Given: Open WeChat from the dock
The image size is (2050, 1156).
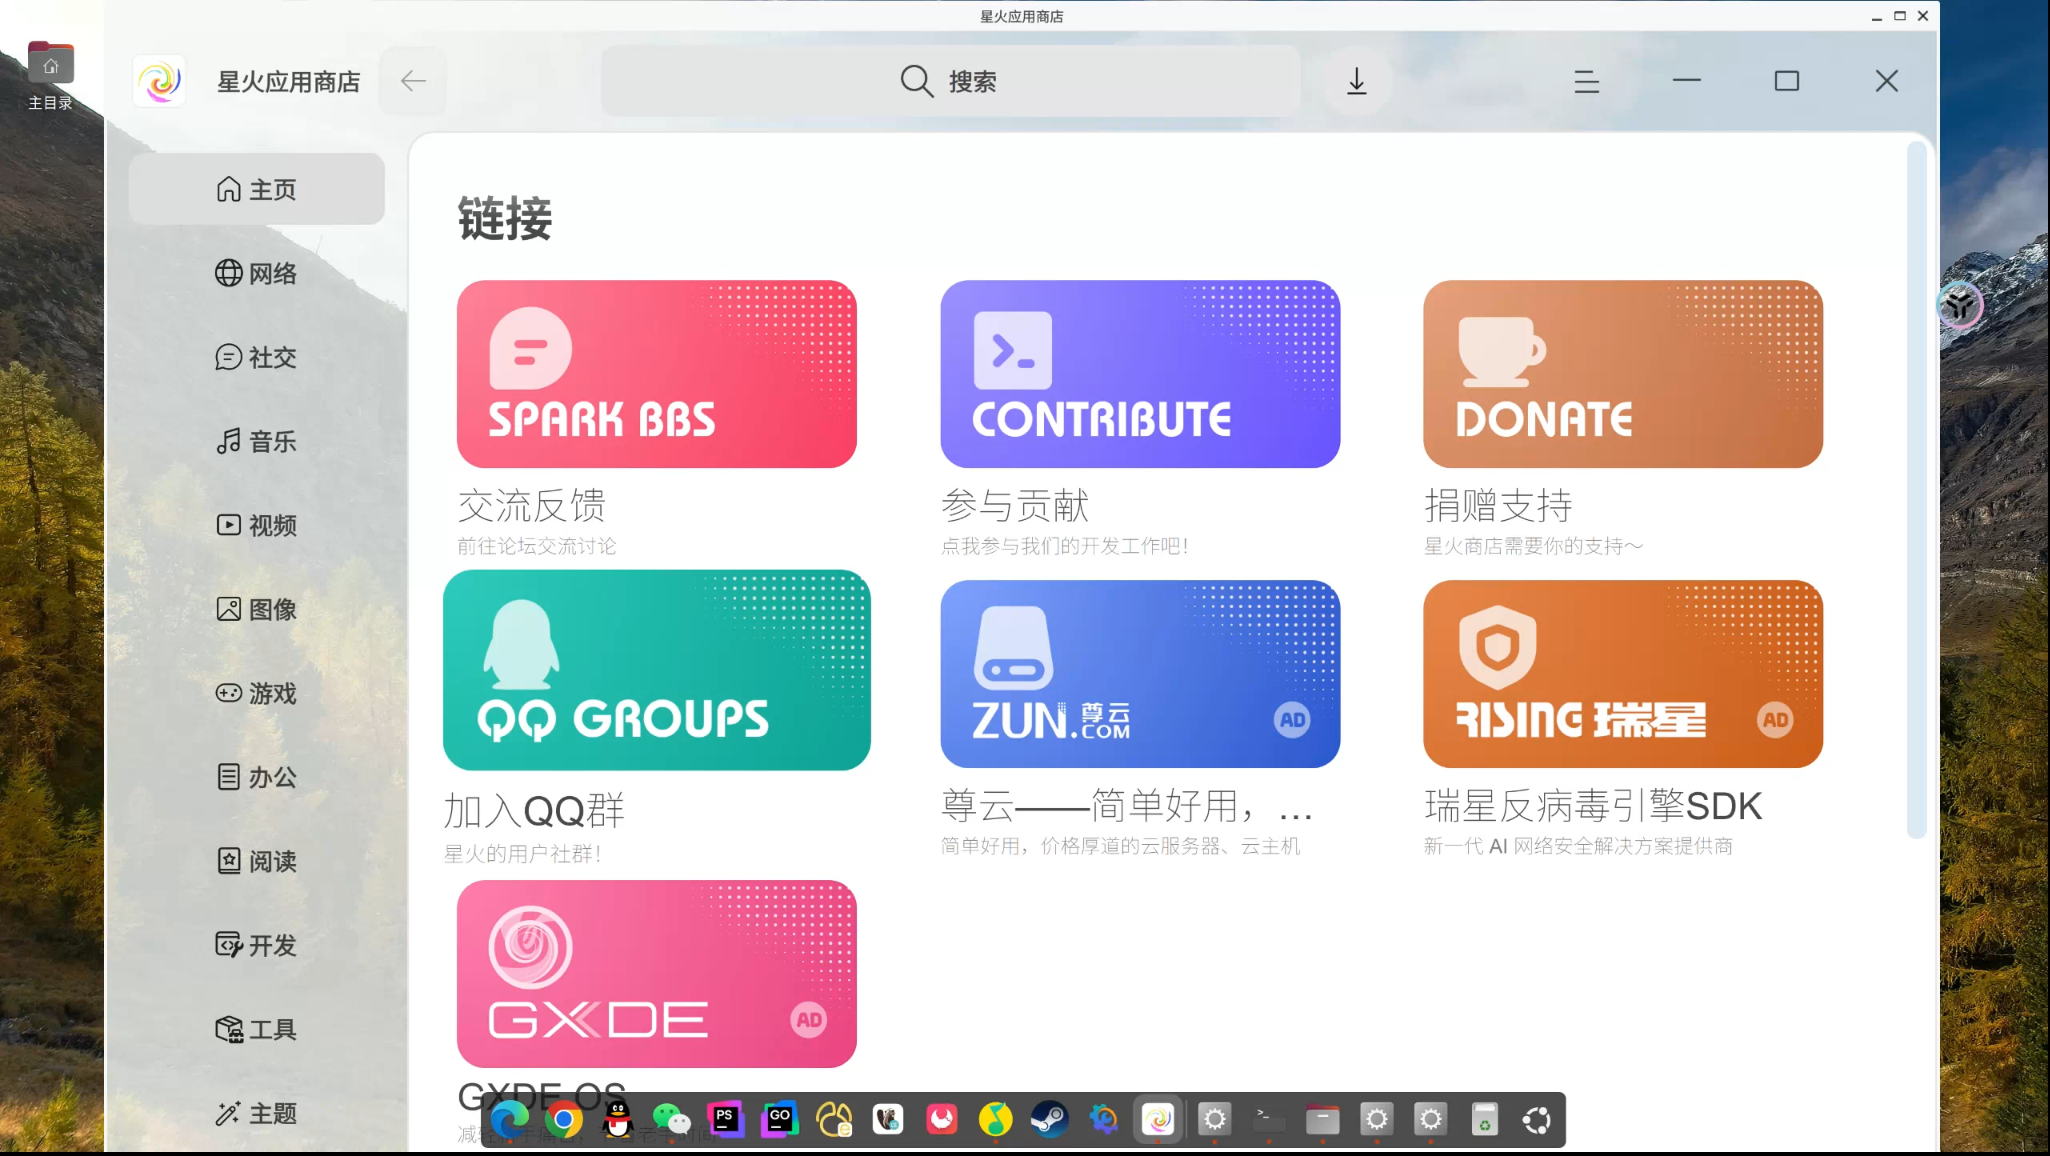Looking at the screenshot, I should coord(672,1120).
